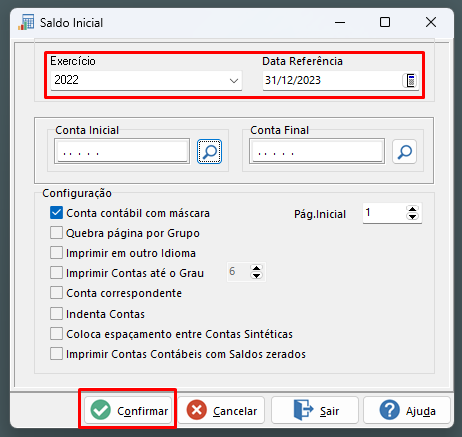Image resolution: width=462 pixels, height=437 pixels.
Task: Click the Sair button
Action: click(x=315, y=410)
